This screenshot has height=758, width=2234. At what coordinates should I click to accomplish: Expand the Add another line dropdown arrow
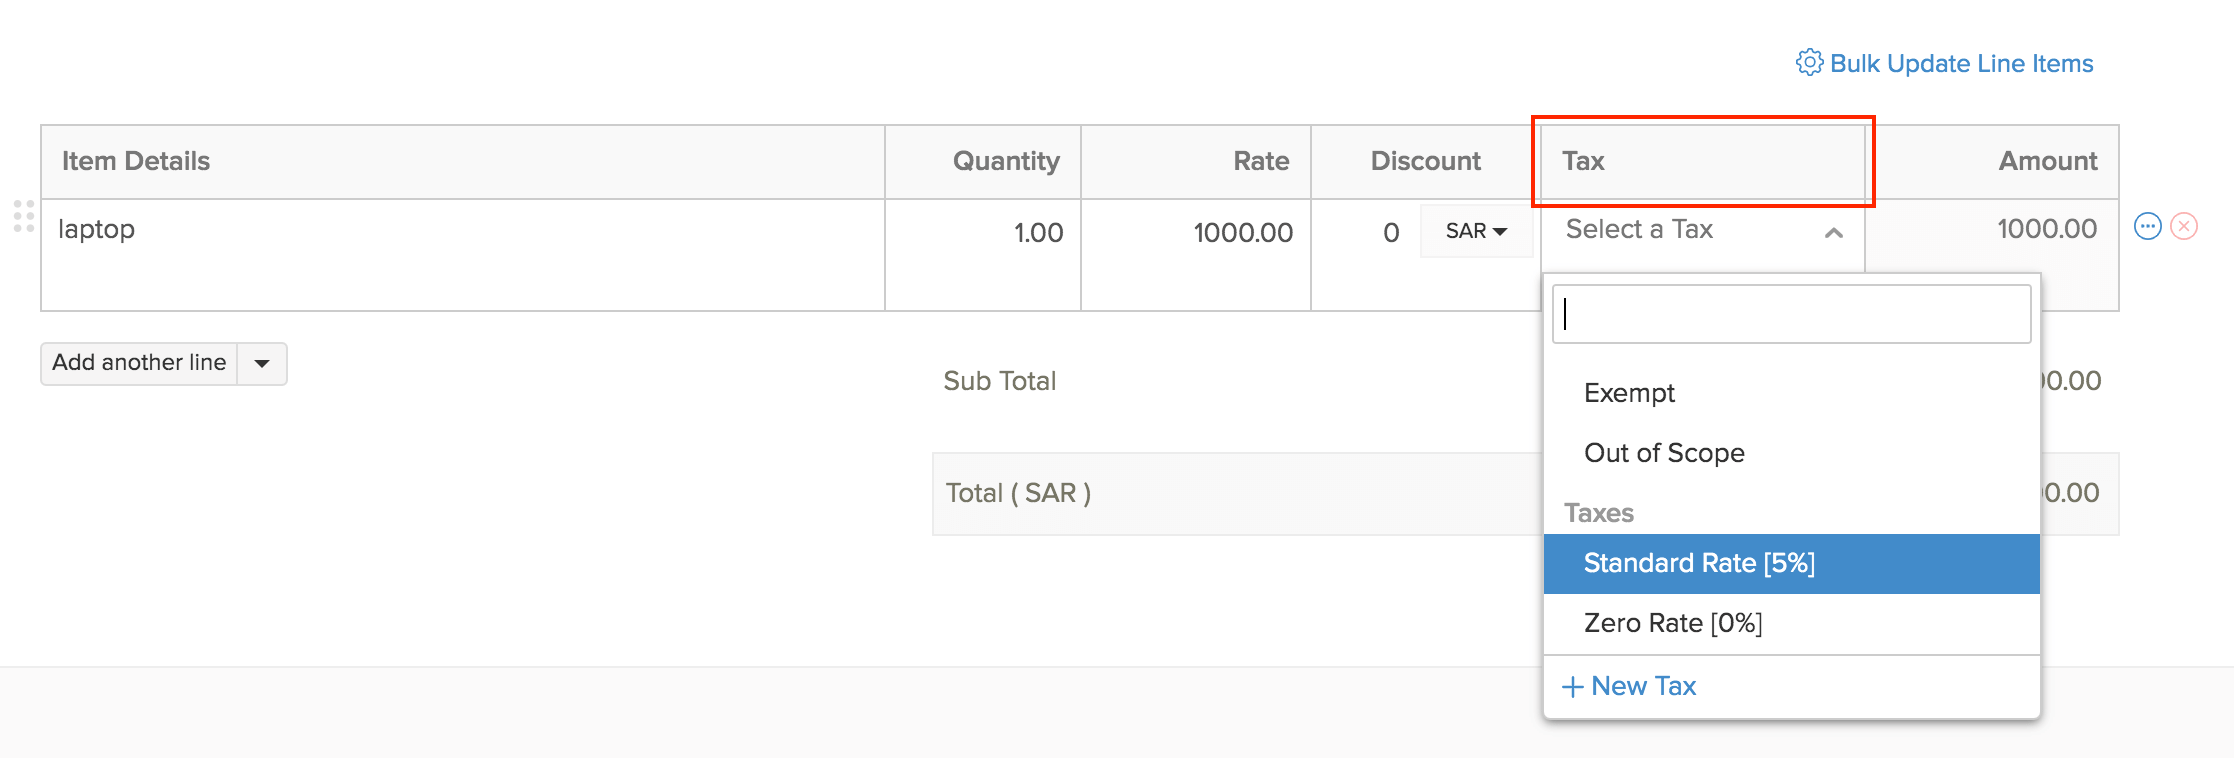tap(261, 363)
